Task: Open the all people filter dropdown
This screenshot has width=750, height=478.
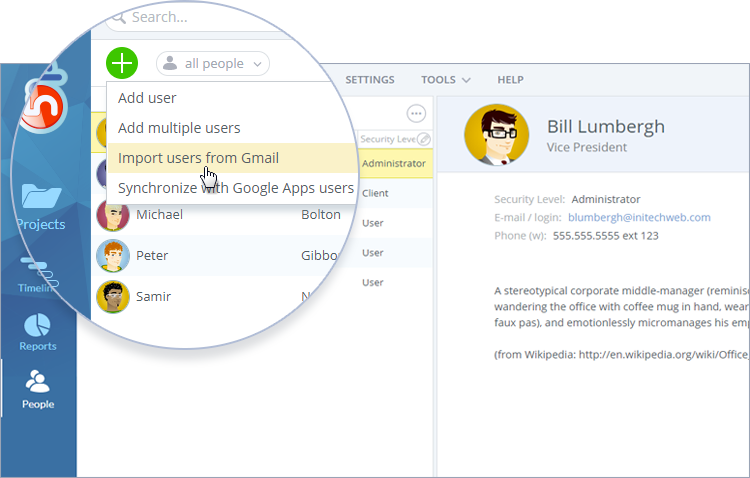Action: (213, 64)
